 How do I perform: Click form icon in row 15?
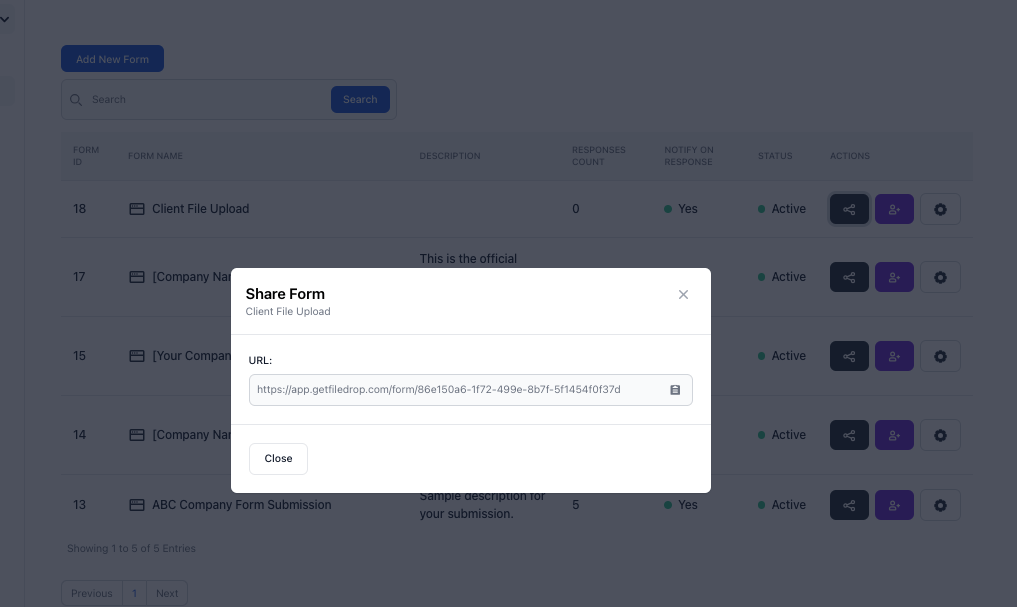137,356
